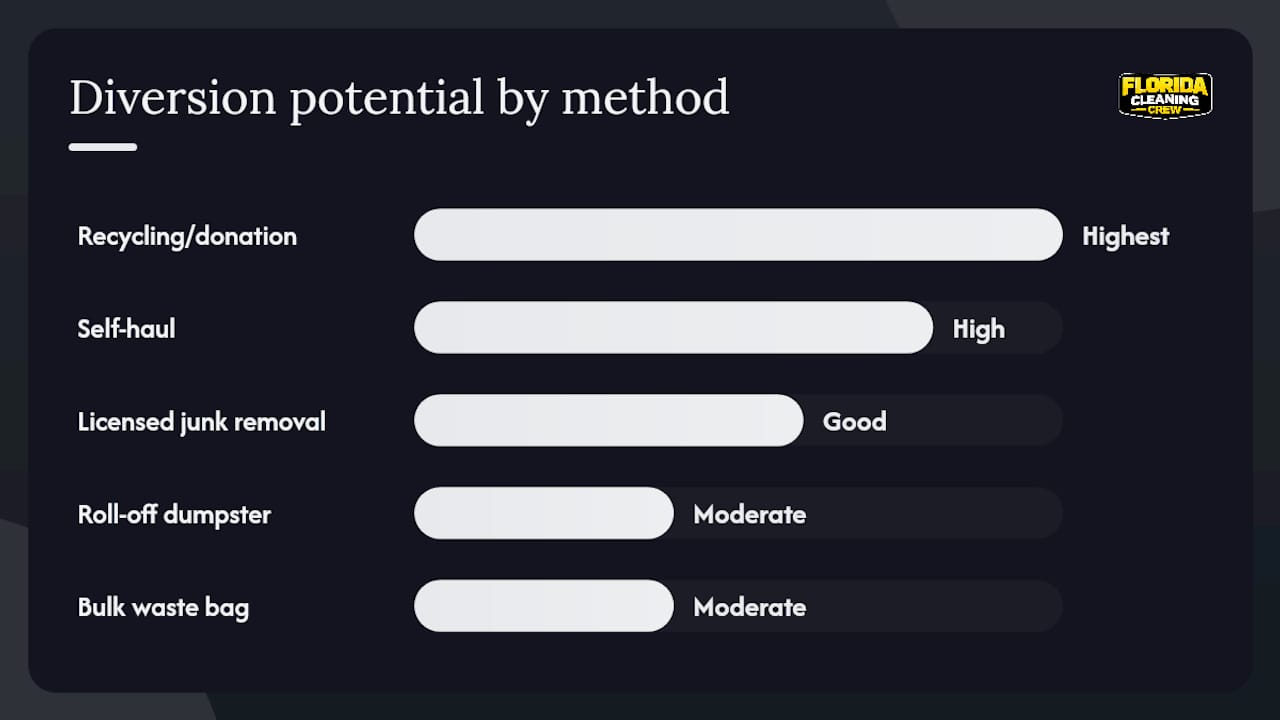Select the Recycling/donation row label
The image size is (1280, 720).
tap(187, 236)
